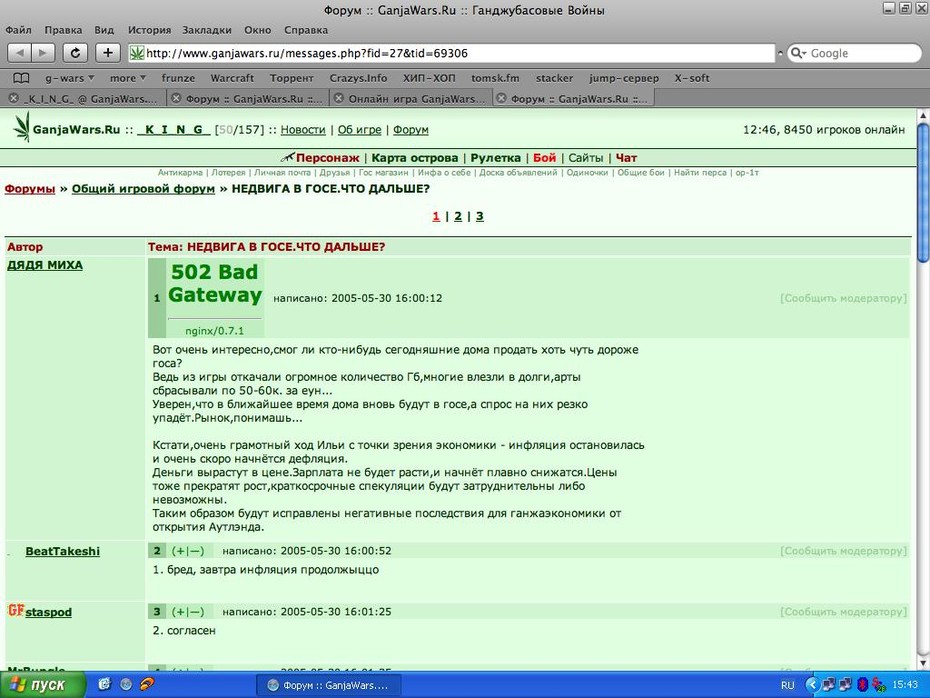Viewport: 930px width, 698px height.
Task: Click the Bluetooth tray icon
Action: [x=862, y=685]
